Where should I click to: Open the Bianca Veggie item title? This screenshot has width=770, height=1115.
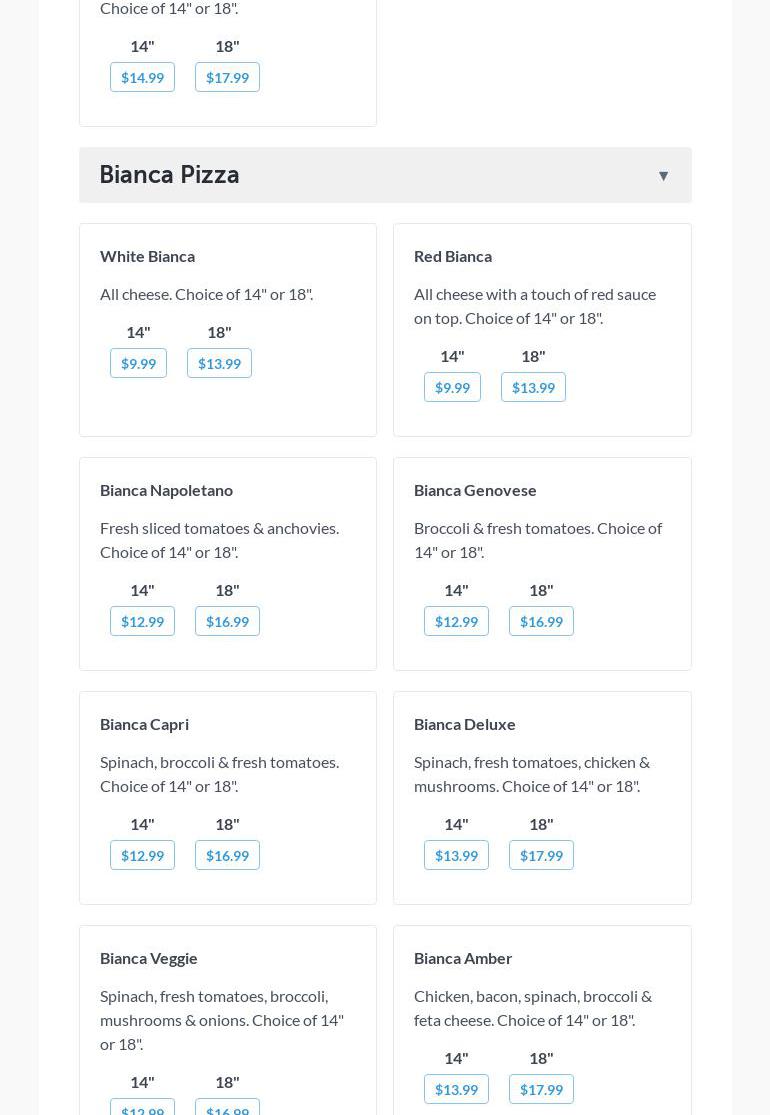149,958
